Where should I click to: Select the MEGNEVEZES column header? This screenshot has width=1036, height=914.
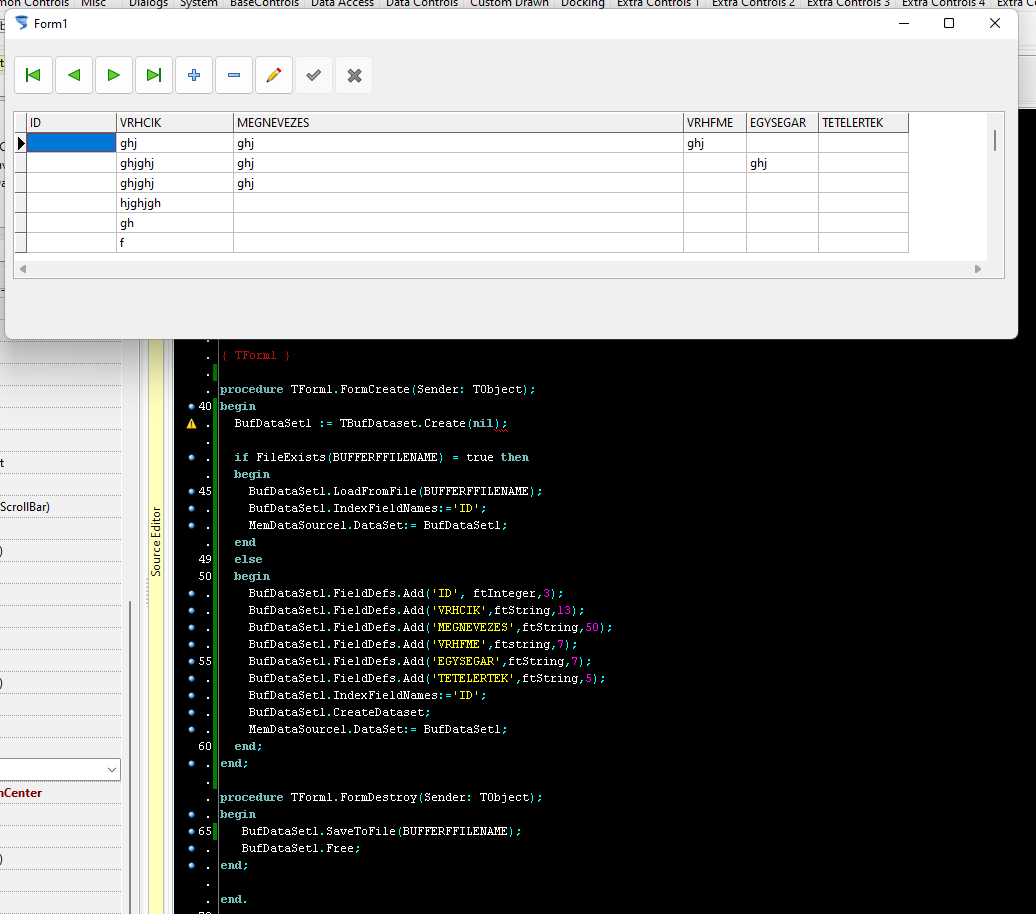click(x=458, y=123)
